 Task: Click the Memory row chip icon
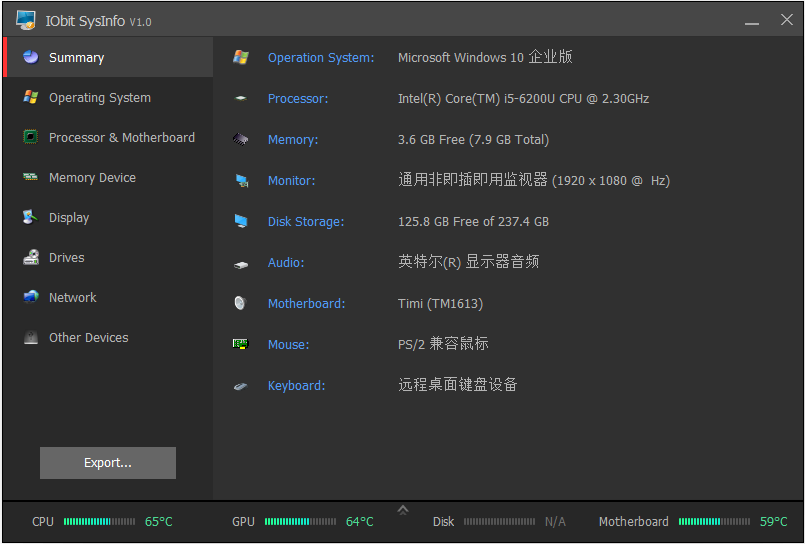240,139
